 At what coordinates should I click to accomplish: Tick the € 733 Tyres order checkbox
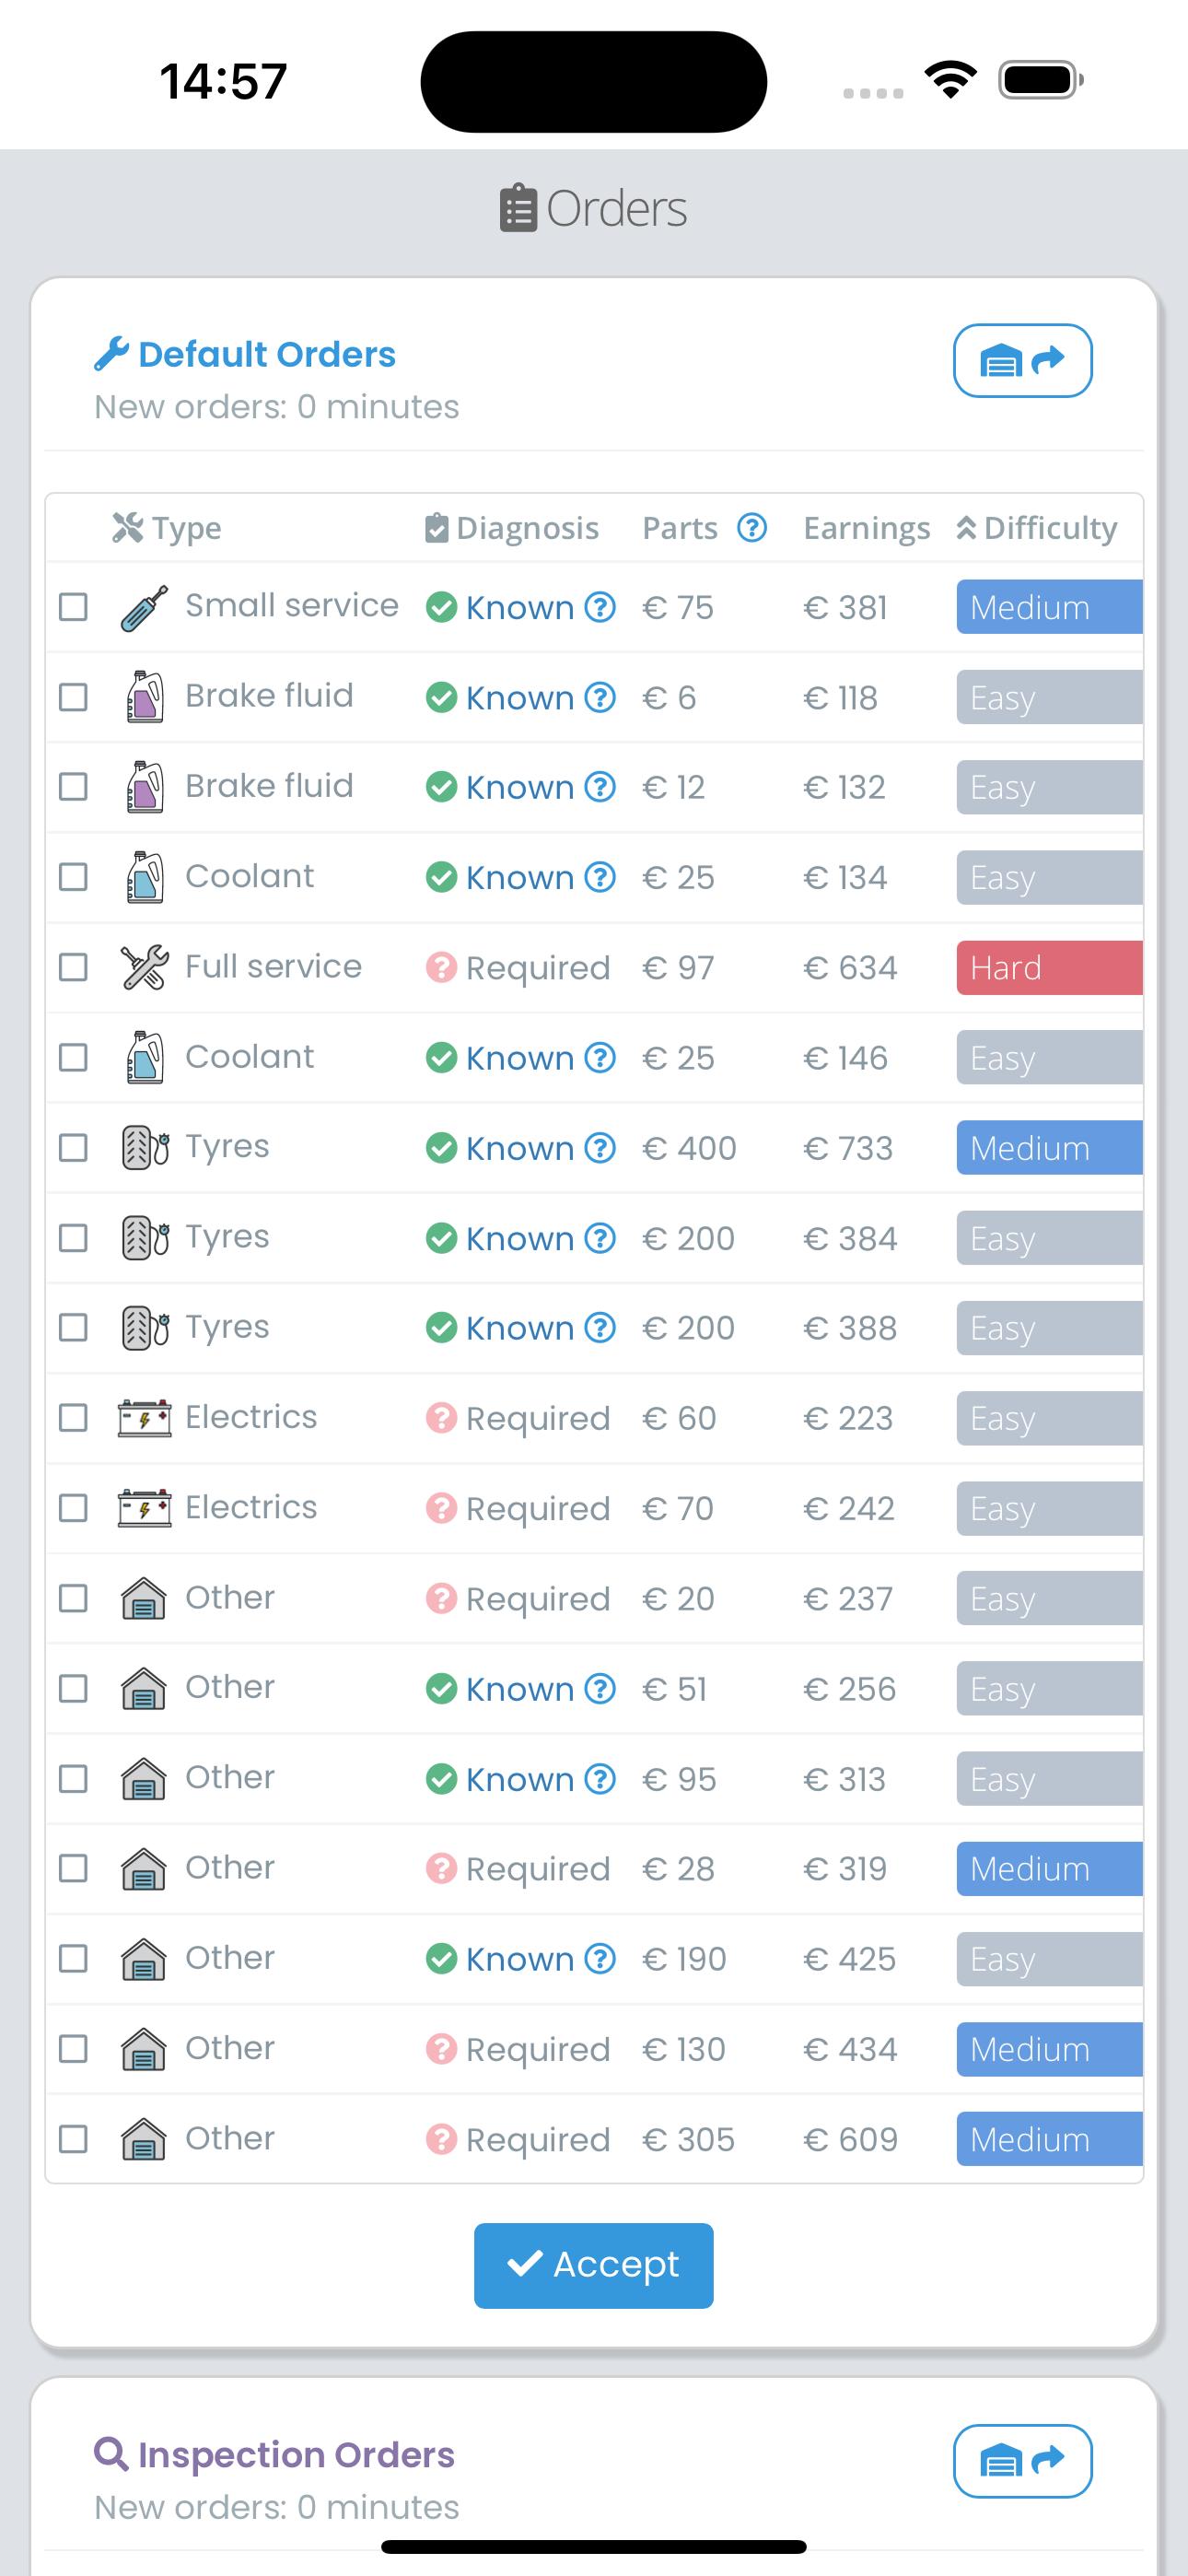coord(73,1147)
